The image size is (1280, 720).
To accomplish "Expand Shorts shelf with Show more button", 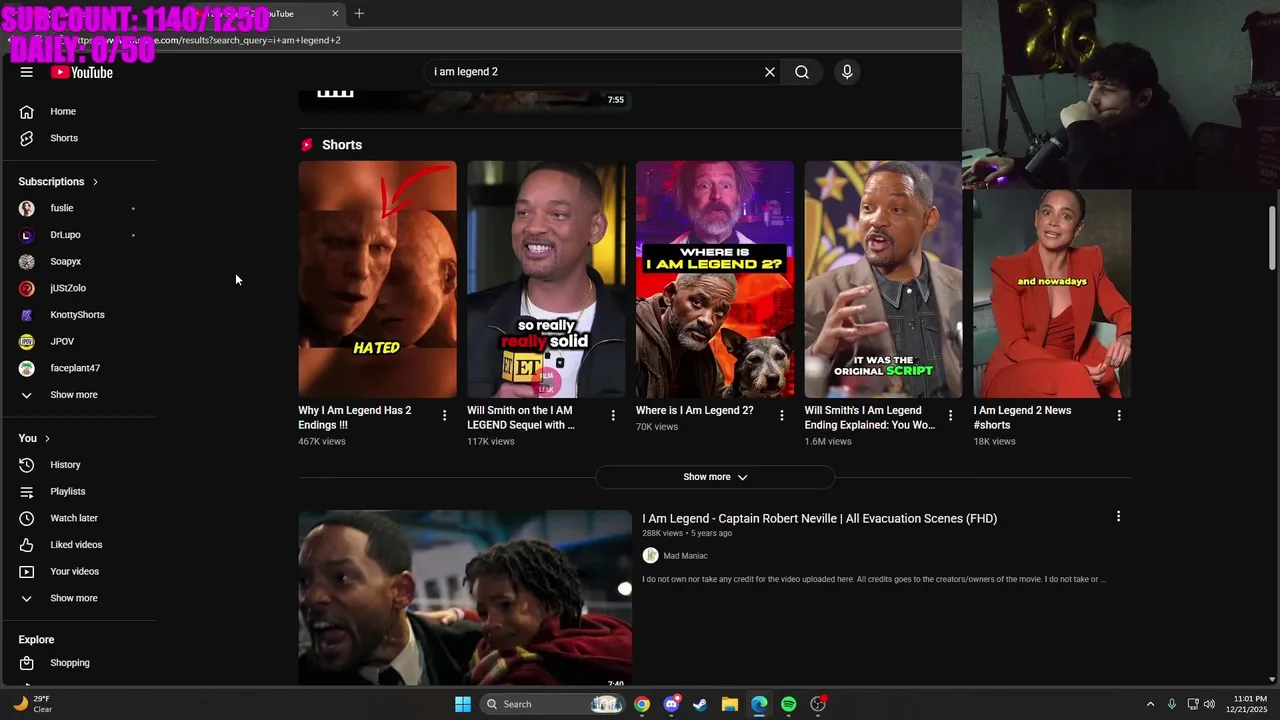I will pyautogui.click(x=715, y=477).
